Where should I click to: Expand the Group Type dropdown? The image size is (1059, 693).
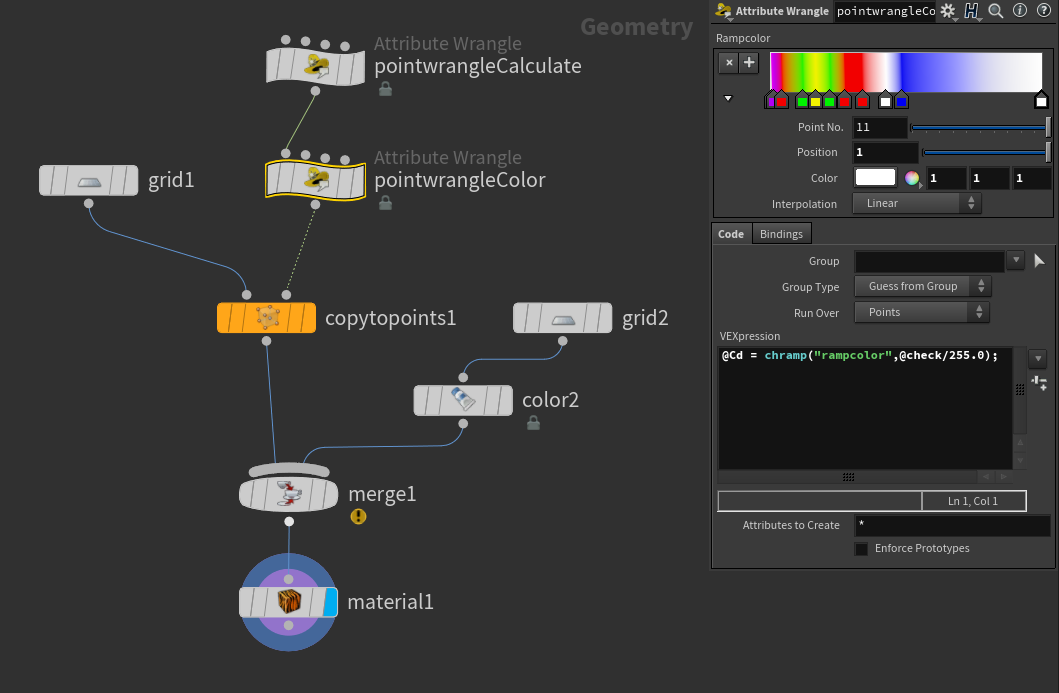(921, 286)
